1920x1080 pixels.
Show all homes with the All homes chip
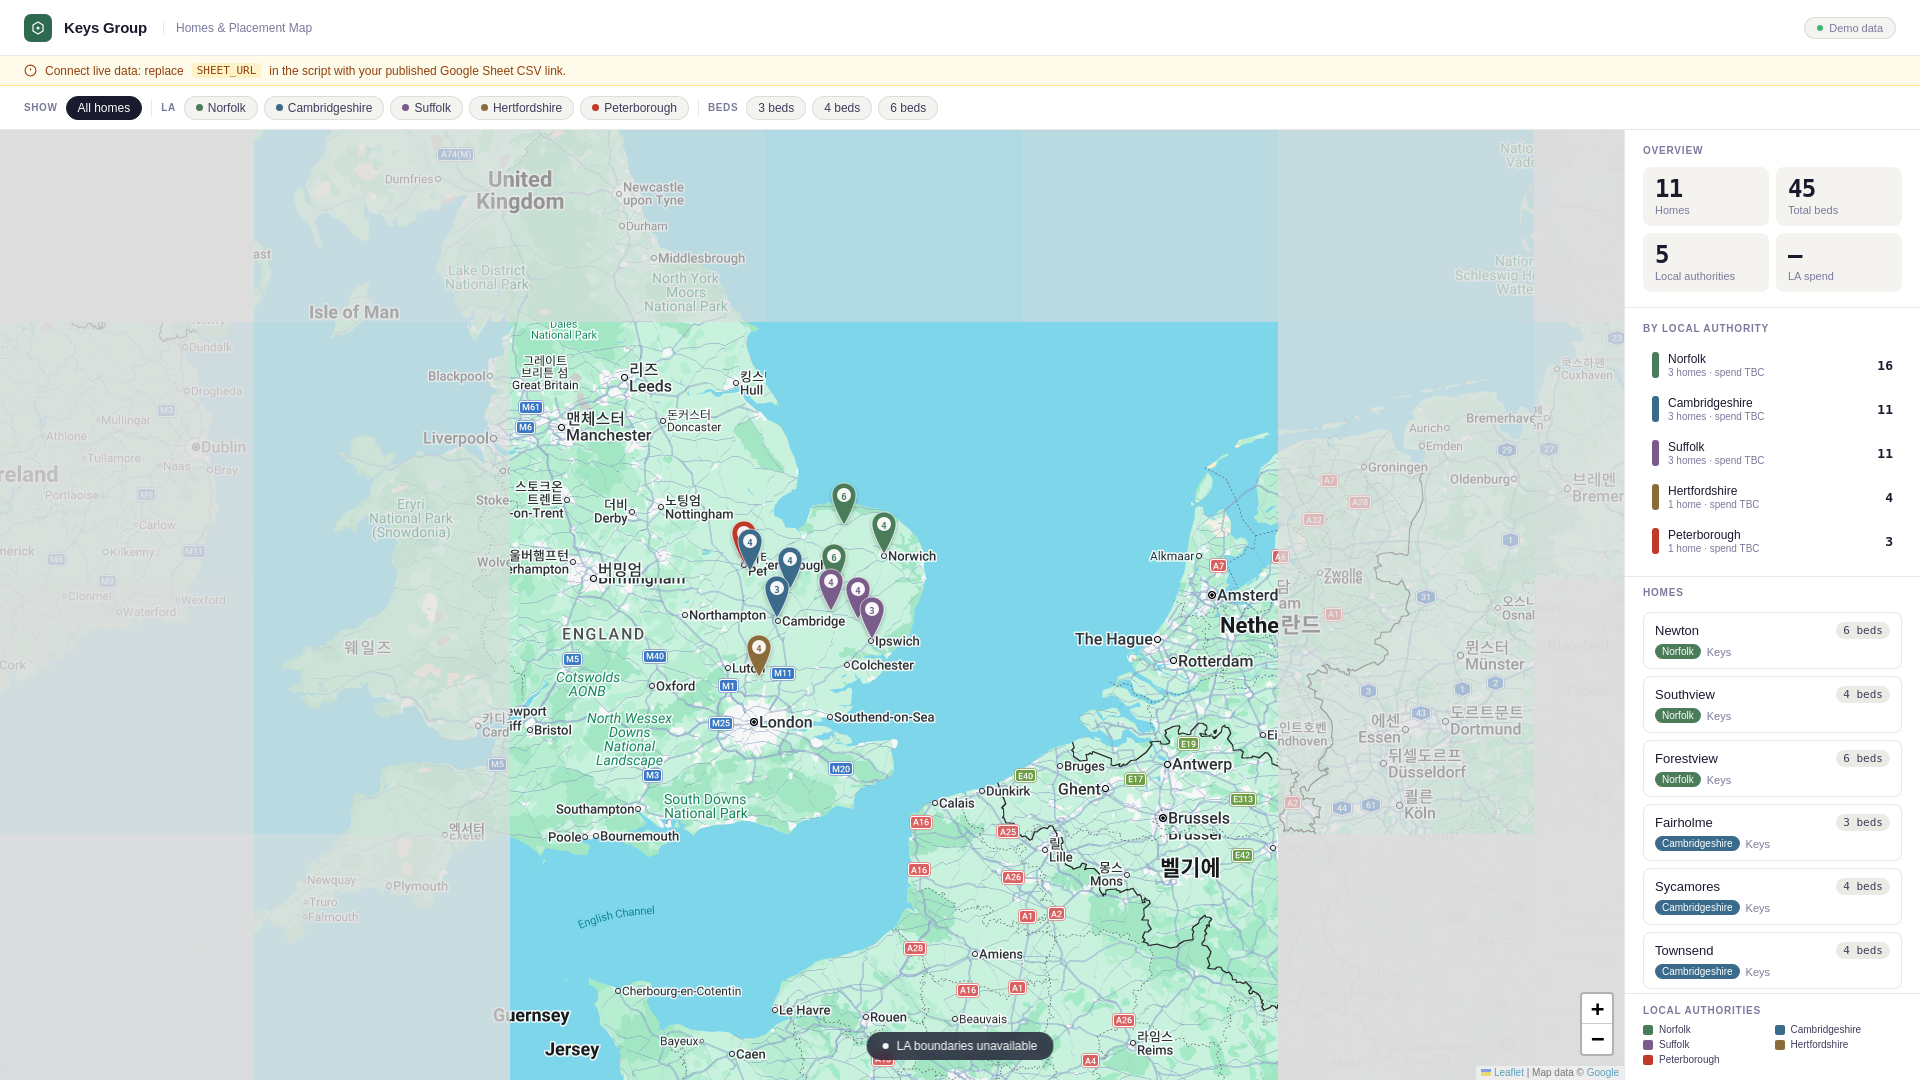(104, 108)
